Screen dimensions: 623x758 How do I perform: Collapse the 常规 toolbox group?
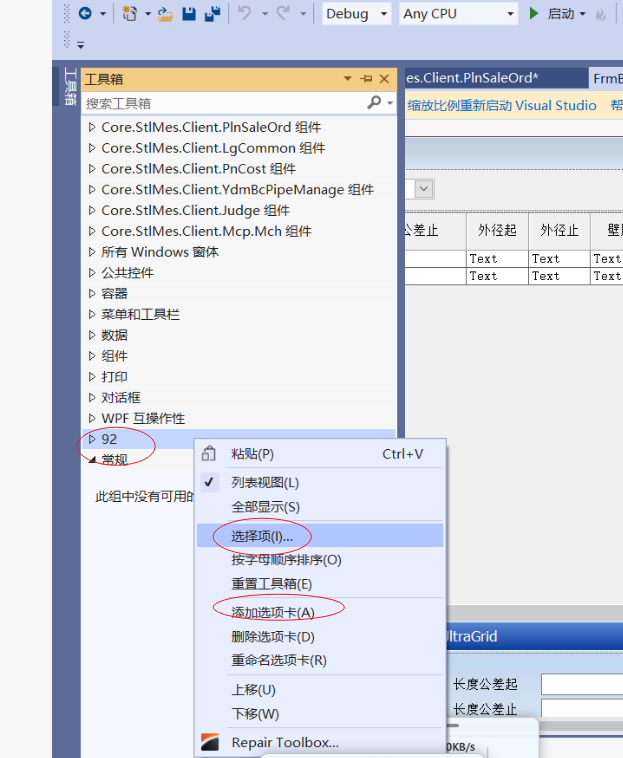click(x=92, y=460)
